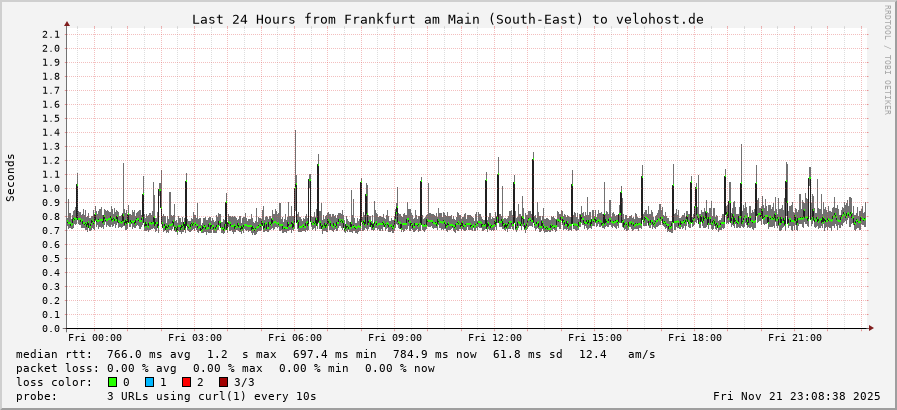897x410 pixels.
Task: Click the packet loss statistics line
Action: 226,368
